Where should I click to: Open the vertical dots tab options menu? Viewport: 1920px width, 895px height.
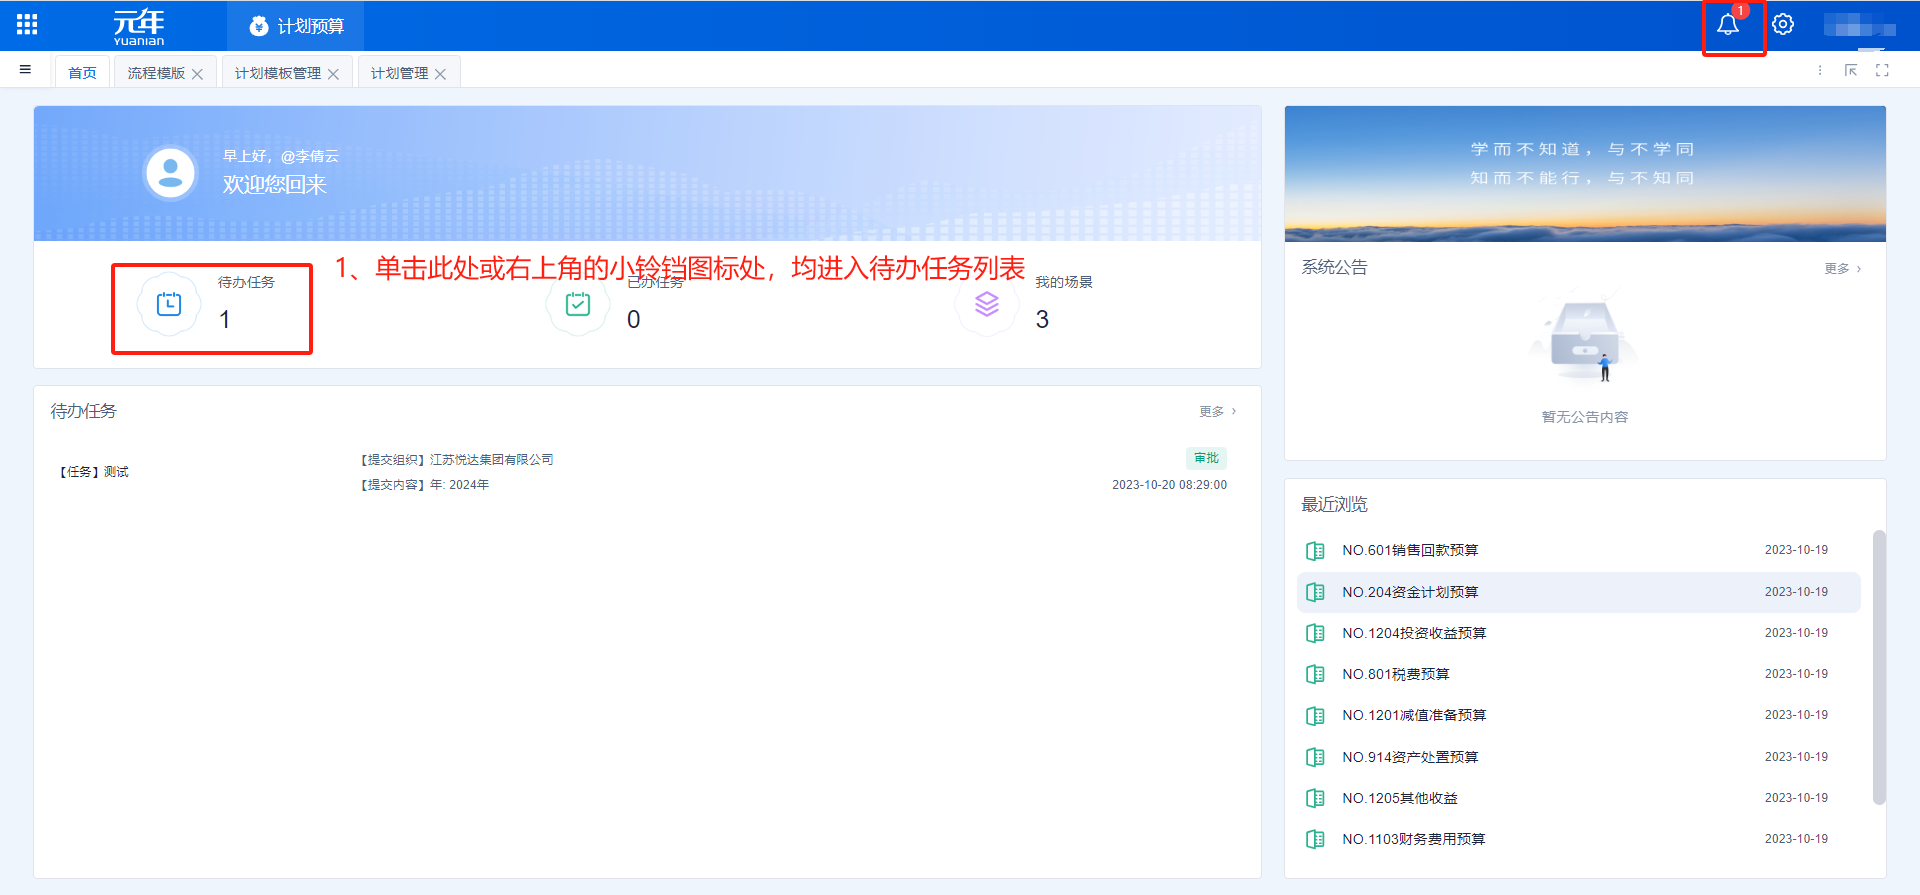1820,70
